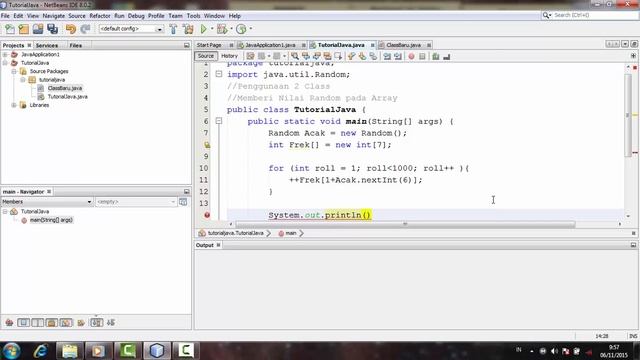Click the History view button
This screenshot has height=360, width=640.
coord(229,56)
